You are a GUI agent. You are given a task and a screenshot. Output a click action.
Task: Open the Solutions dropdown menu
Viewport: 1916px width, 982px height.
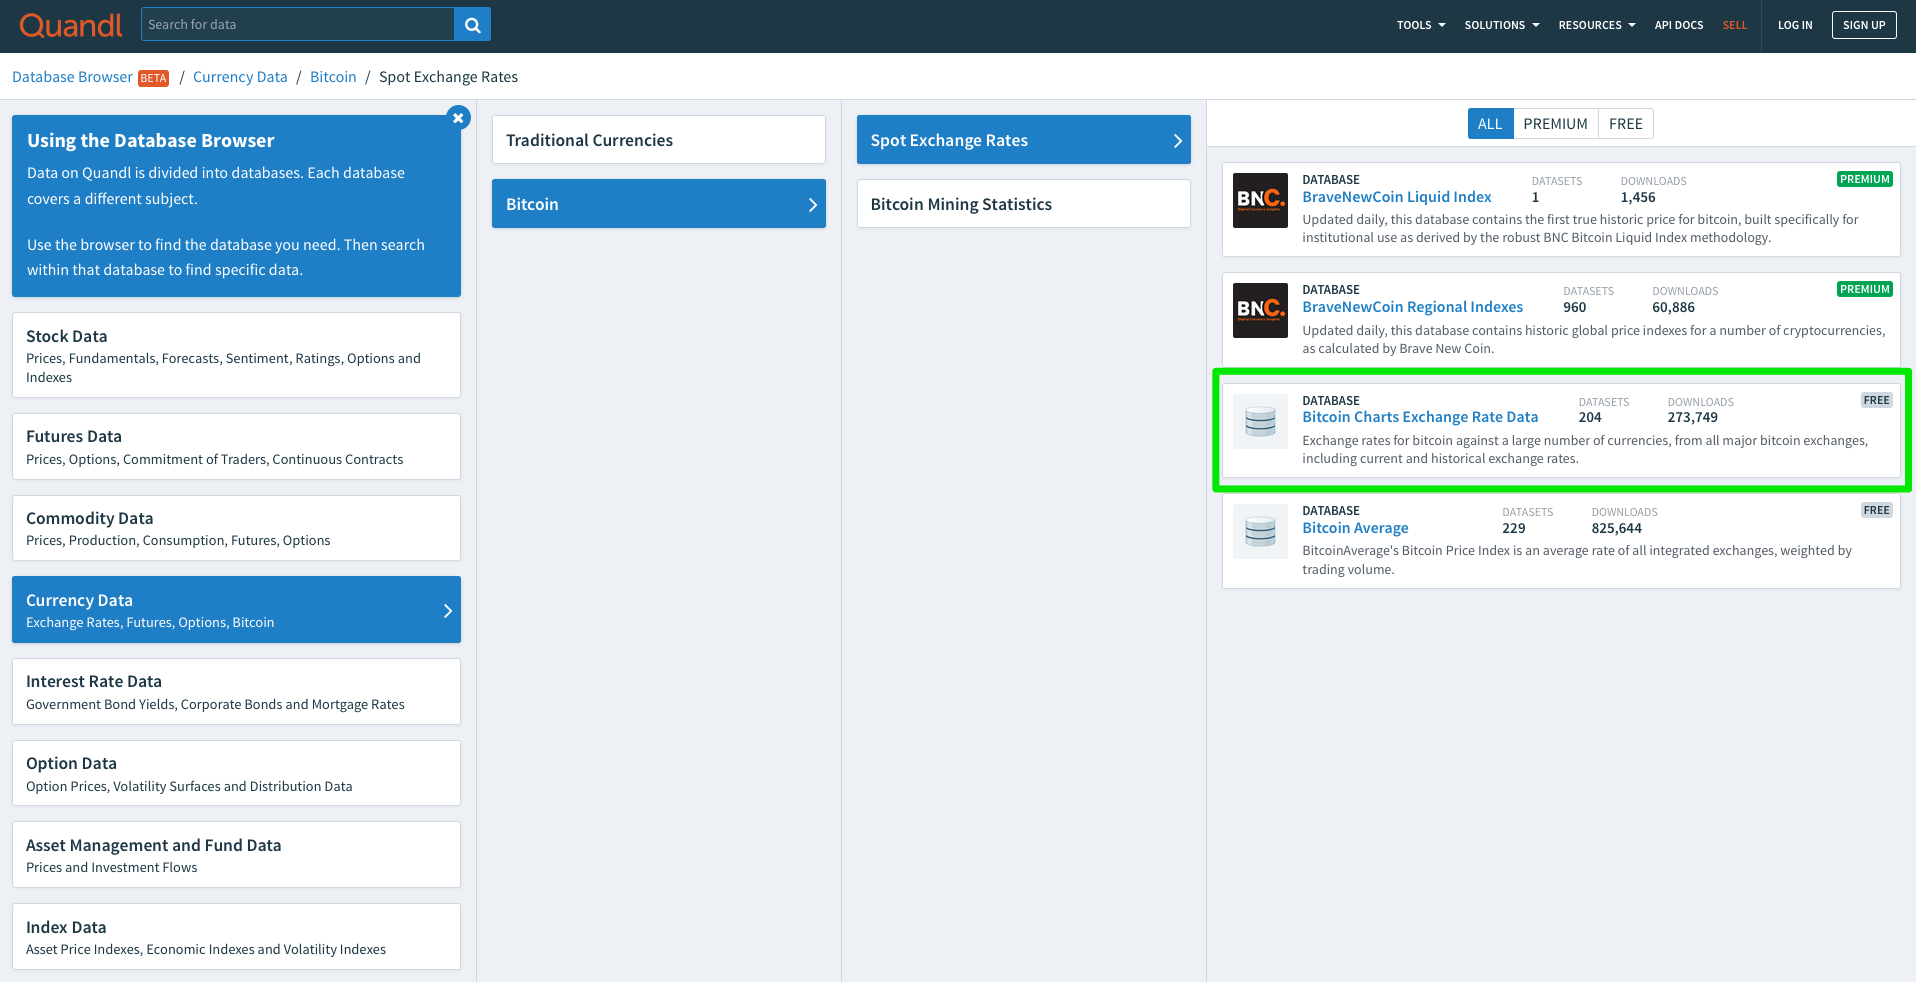[x=1502, y=25]
